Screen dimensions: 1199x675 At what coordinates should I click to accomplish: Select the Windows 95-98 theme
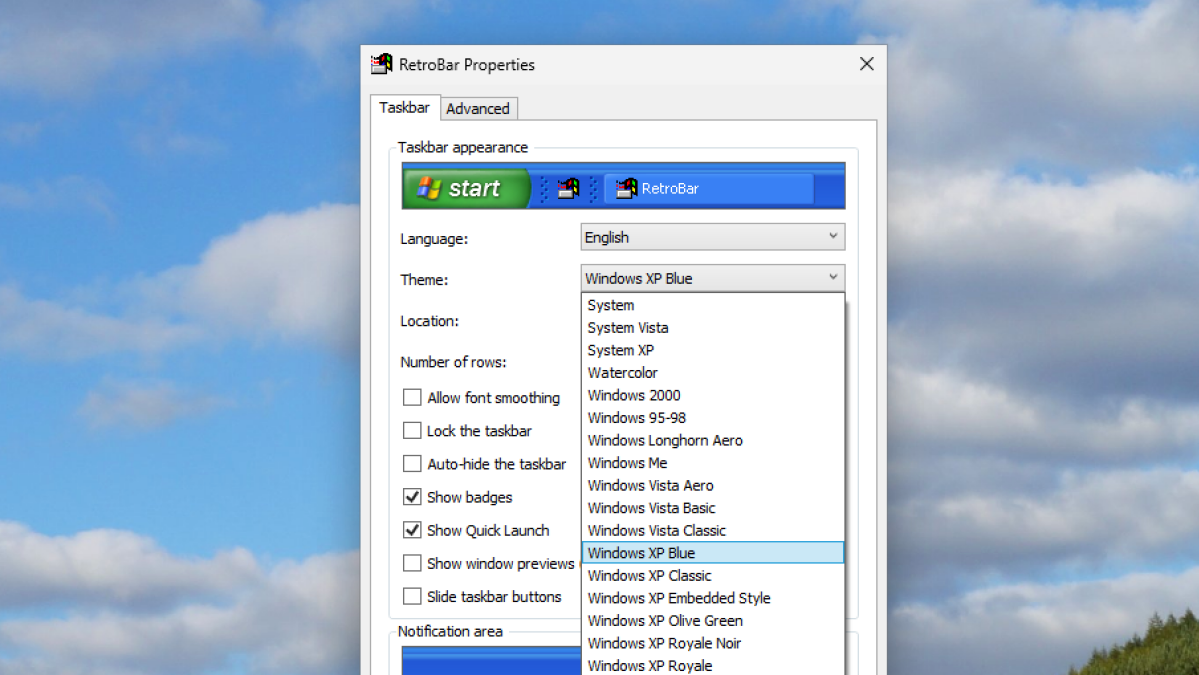[x=713, y=417]
